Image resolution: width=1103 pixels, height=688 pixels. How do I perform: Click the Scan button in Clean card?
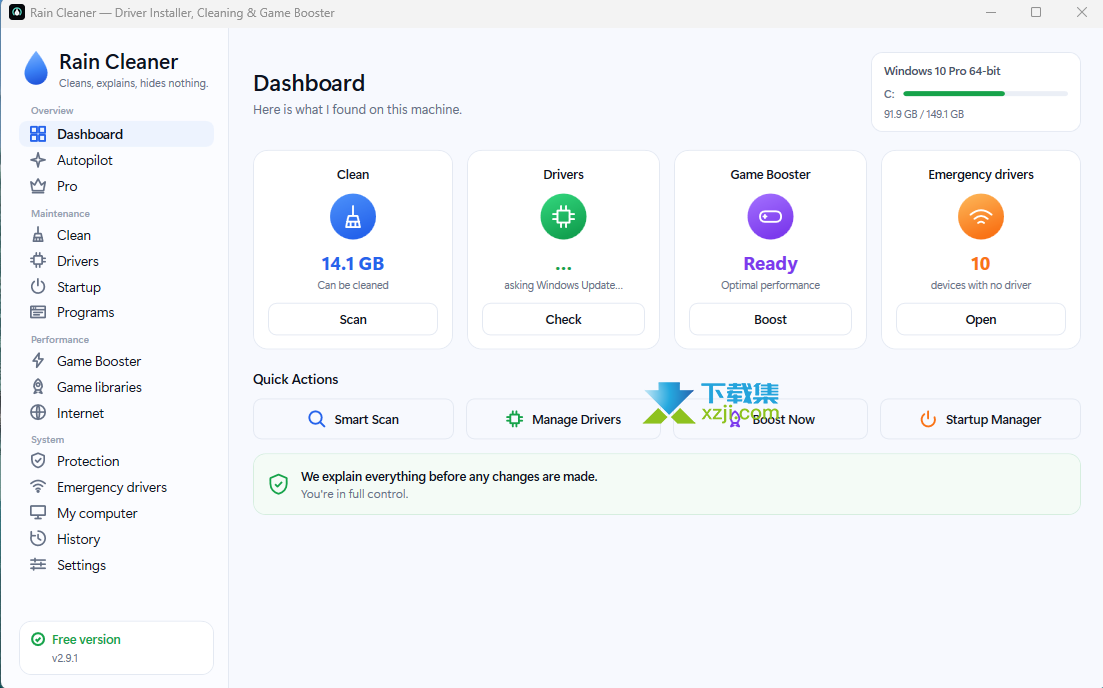(352, 319)
